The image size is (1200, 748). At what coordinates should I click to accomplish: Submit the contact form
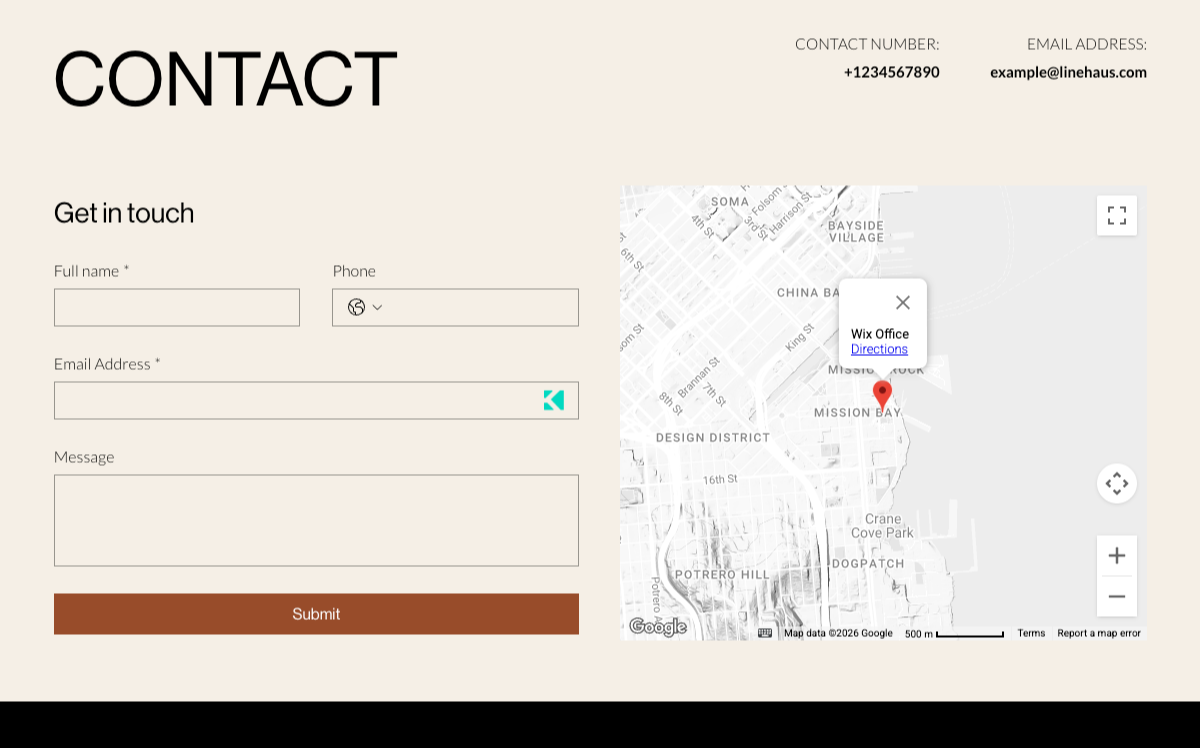tap(316, 614)
